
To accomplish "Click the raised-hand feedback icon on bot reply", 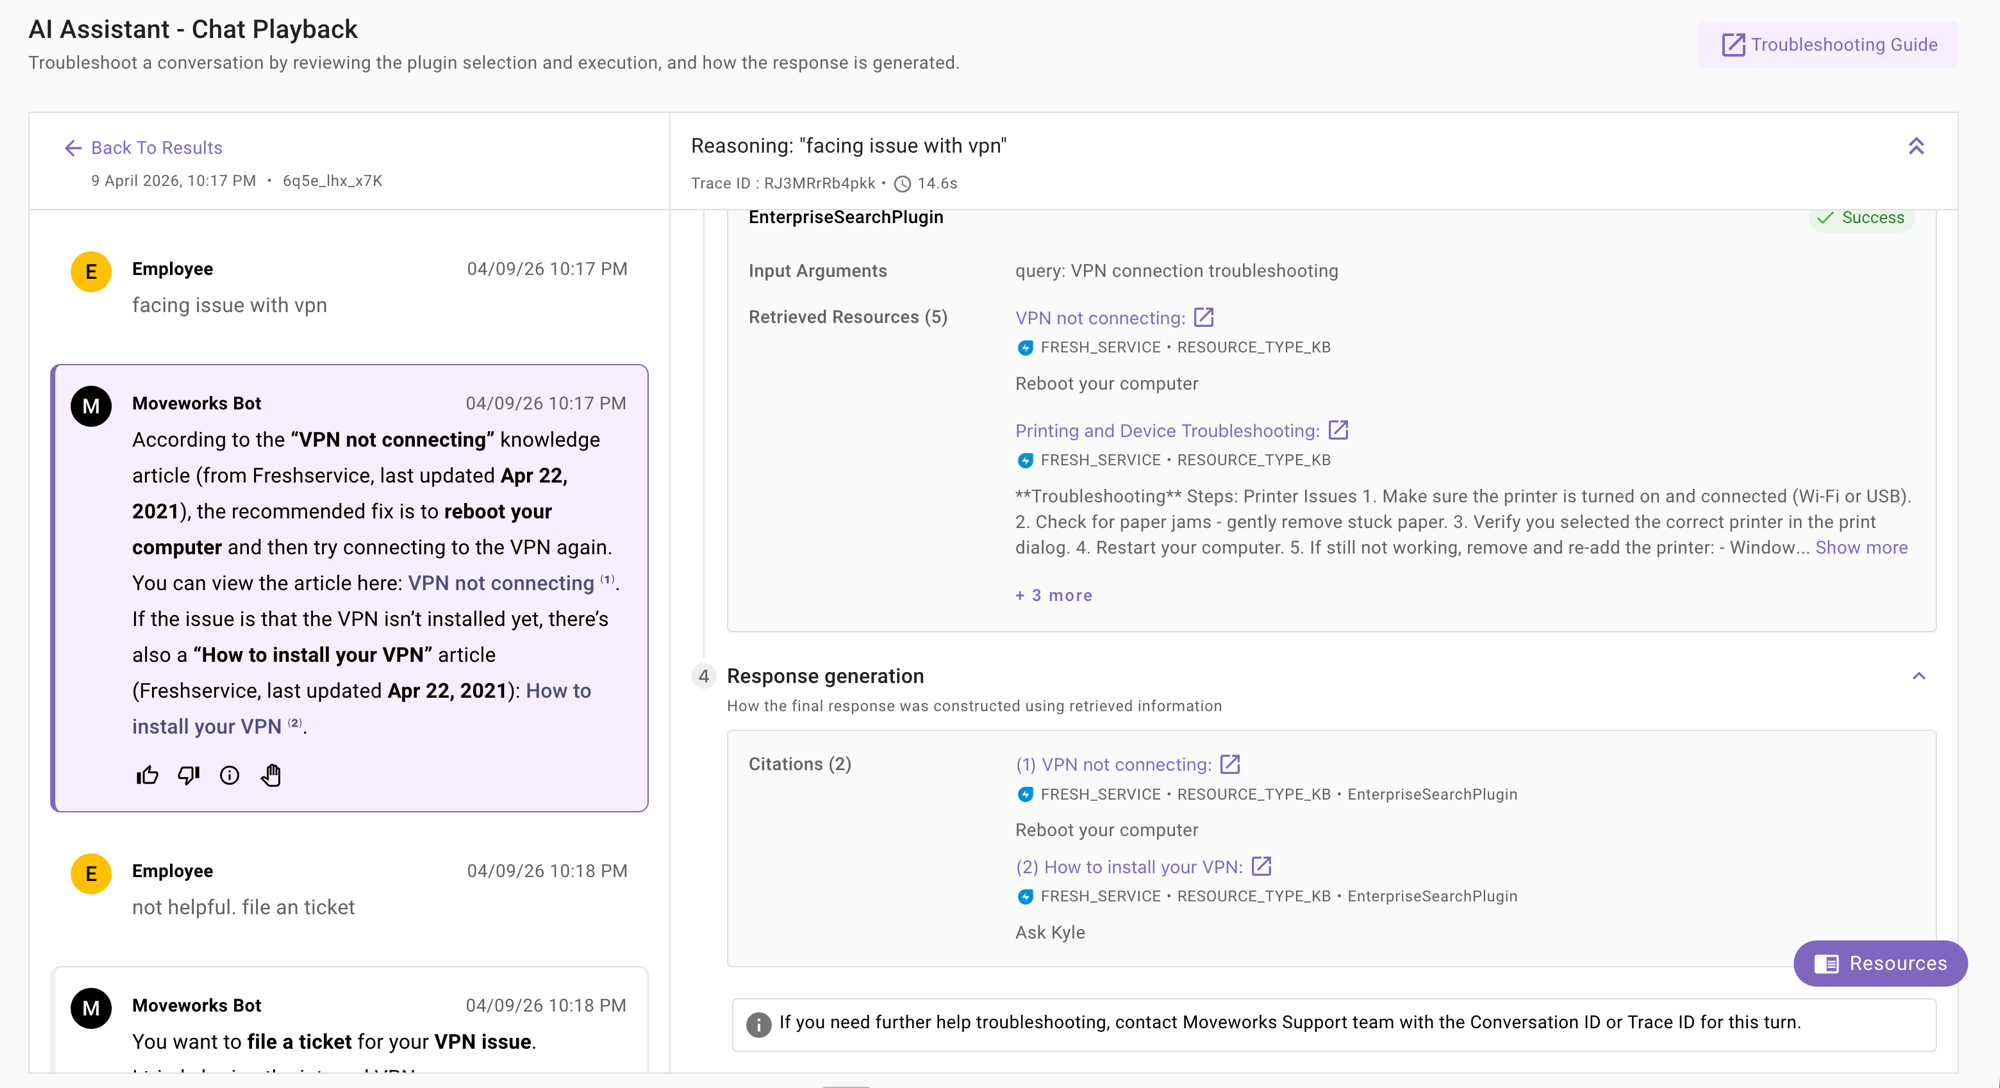I will (x=270, y=775).
